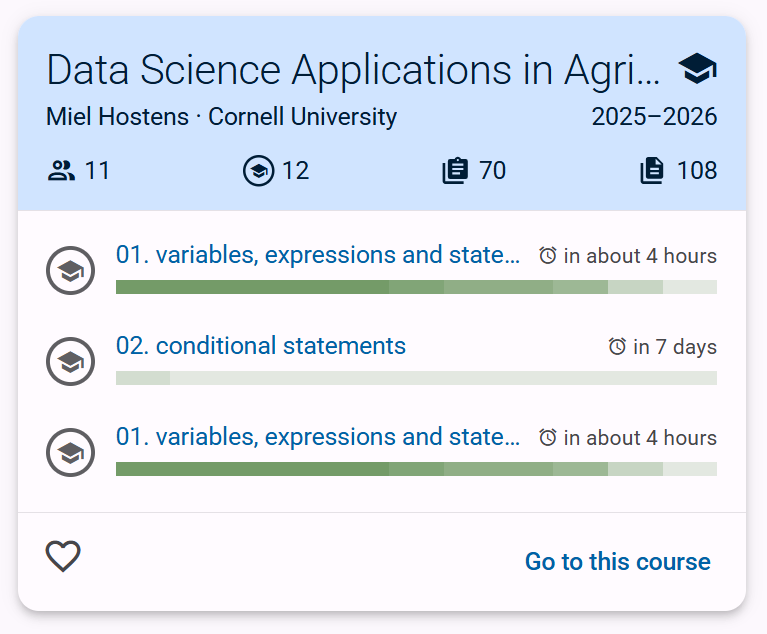Screen dimensions: 767x634
Task: Click the alarm clock icon next to 'in 7 days'
Action: point(617,347)
